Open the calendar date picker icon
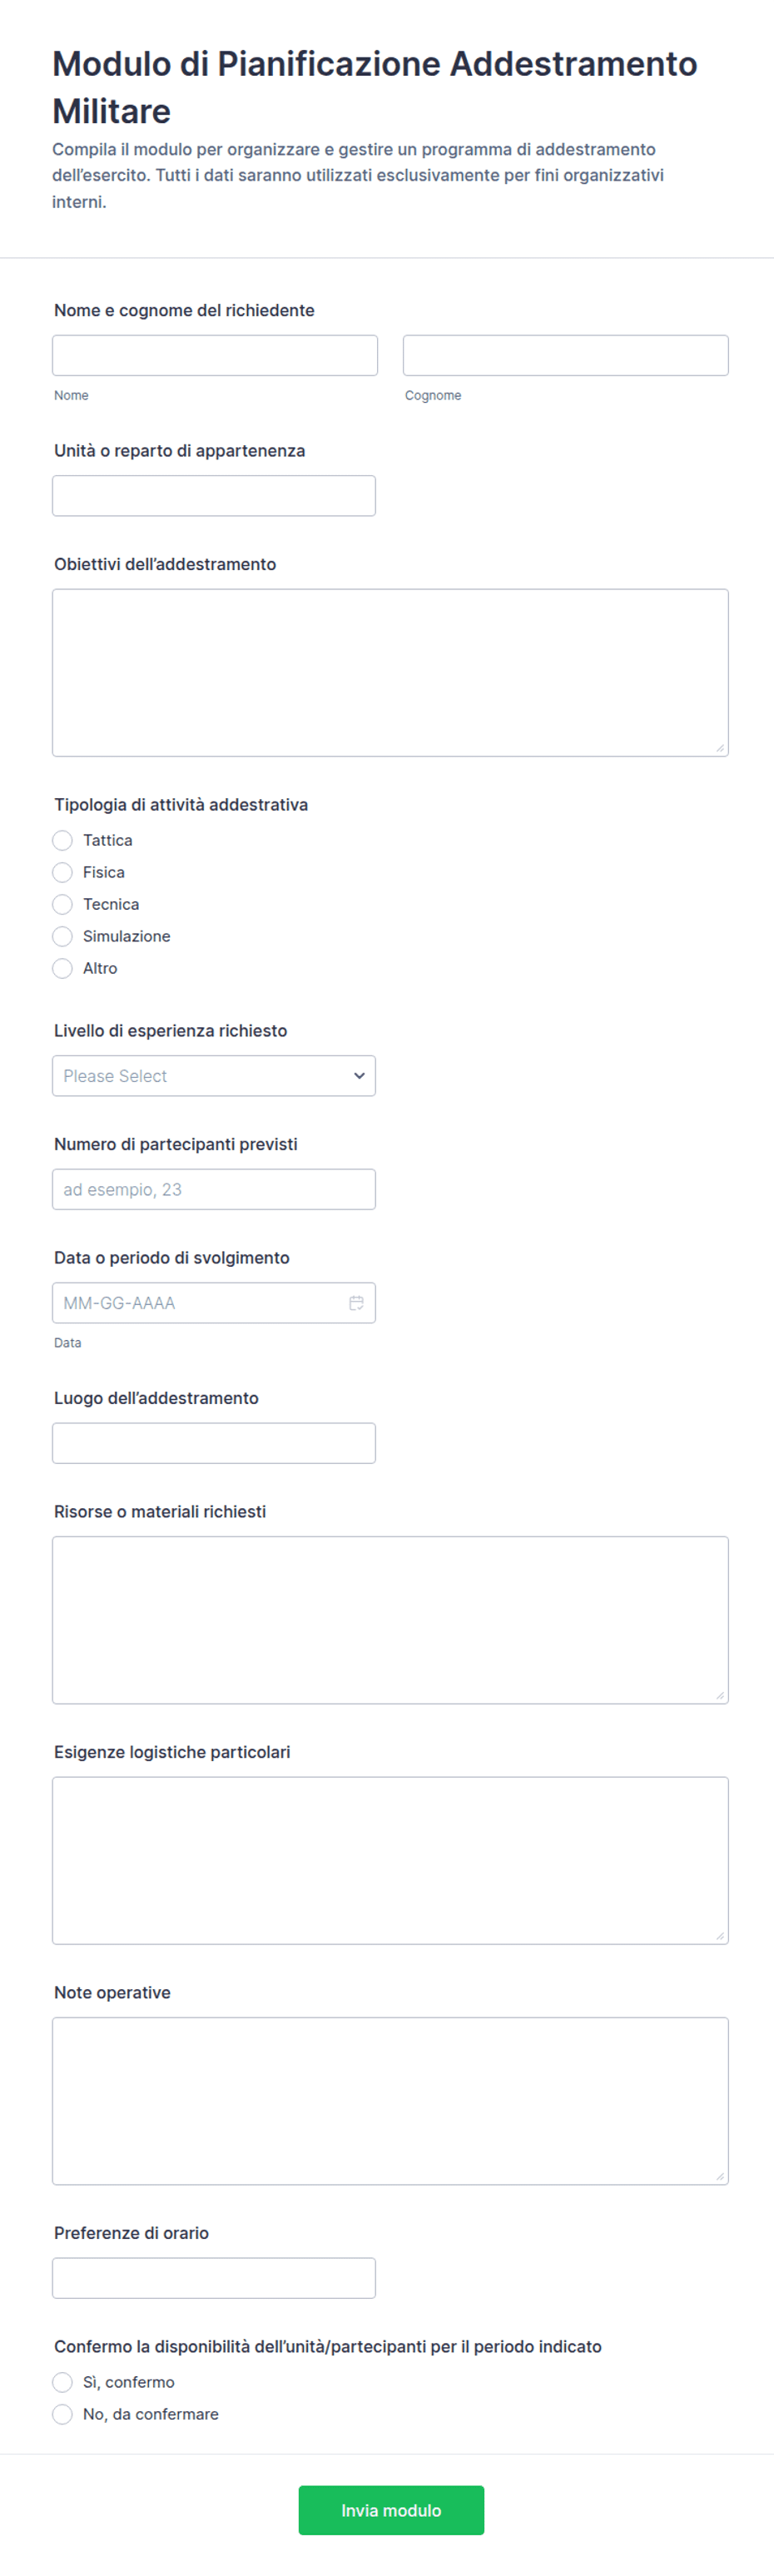774x2576 pixels. click(356, 1303)
